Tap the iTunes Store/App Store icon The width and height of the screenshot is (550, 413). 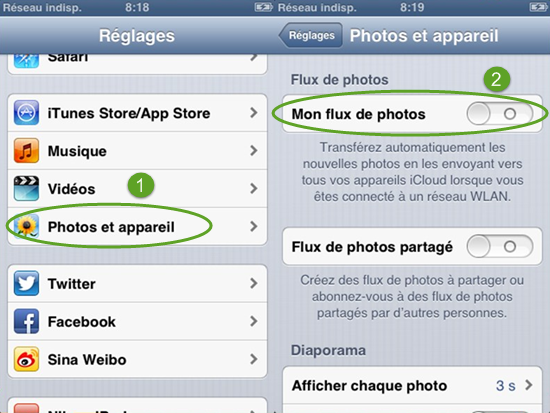tap(26, 113)
